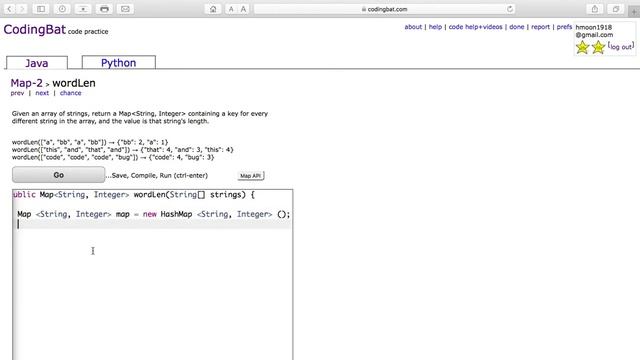
Task: Click the 'this, and, that, and' example line
Action: click(122, 150)
